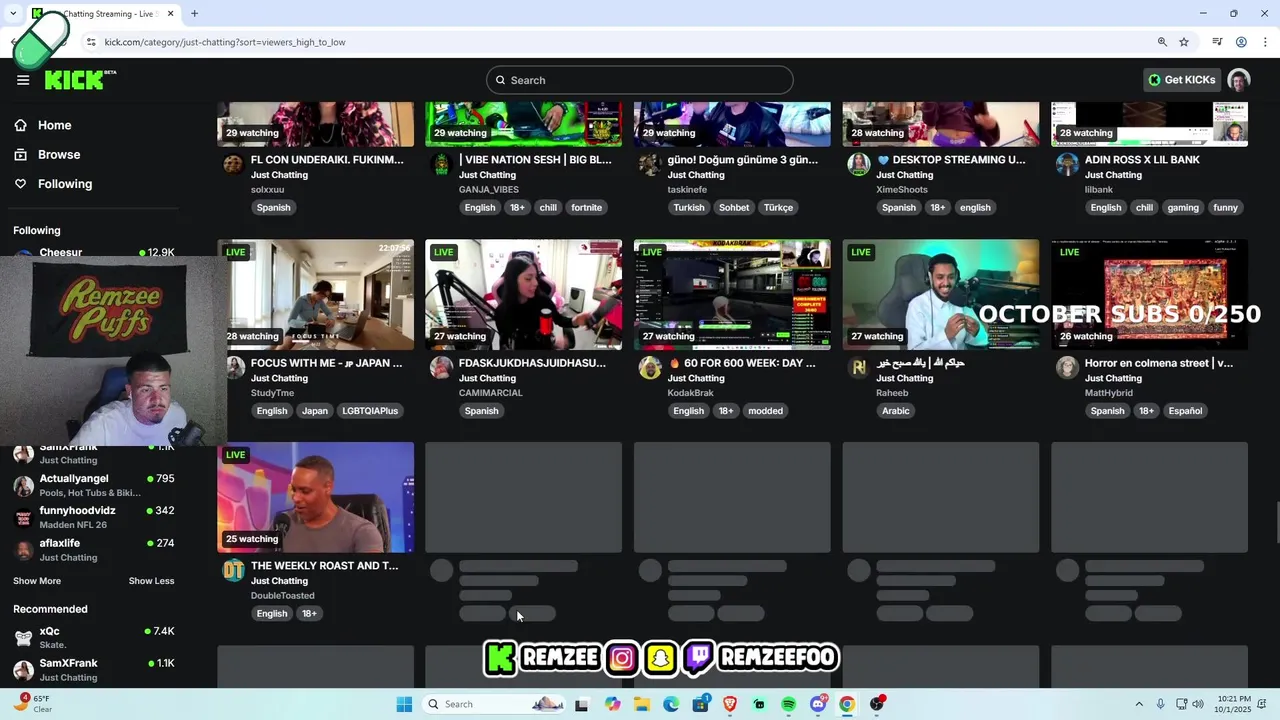Click Just Chatting under XimeShoots

point(905,175)
